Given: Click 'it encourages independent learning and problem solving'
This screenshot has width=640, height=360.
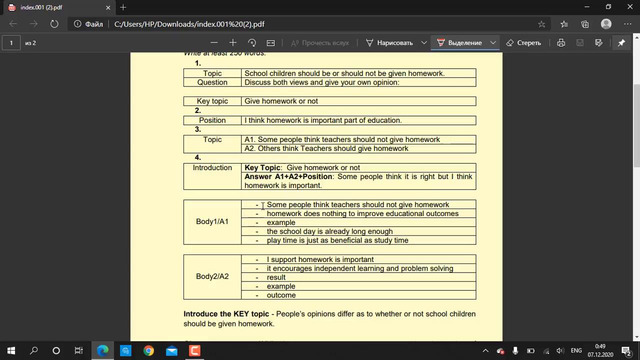Looking at the screenshot, I should pos(360,269).
